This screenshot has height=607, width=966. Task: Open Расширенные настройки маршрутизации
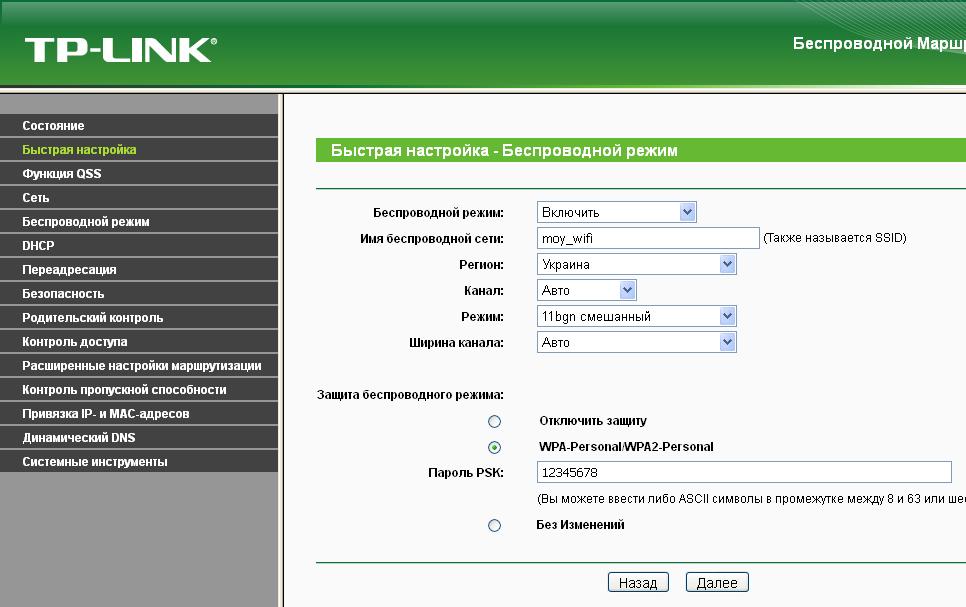point(139,366)
